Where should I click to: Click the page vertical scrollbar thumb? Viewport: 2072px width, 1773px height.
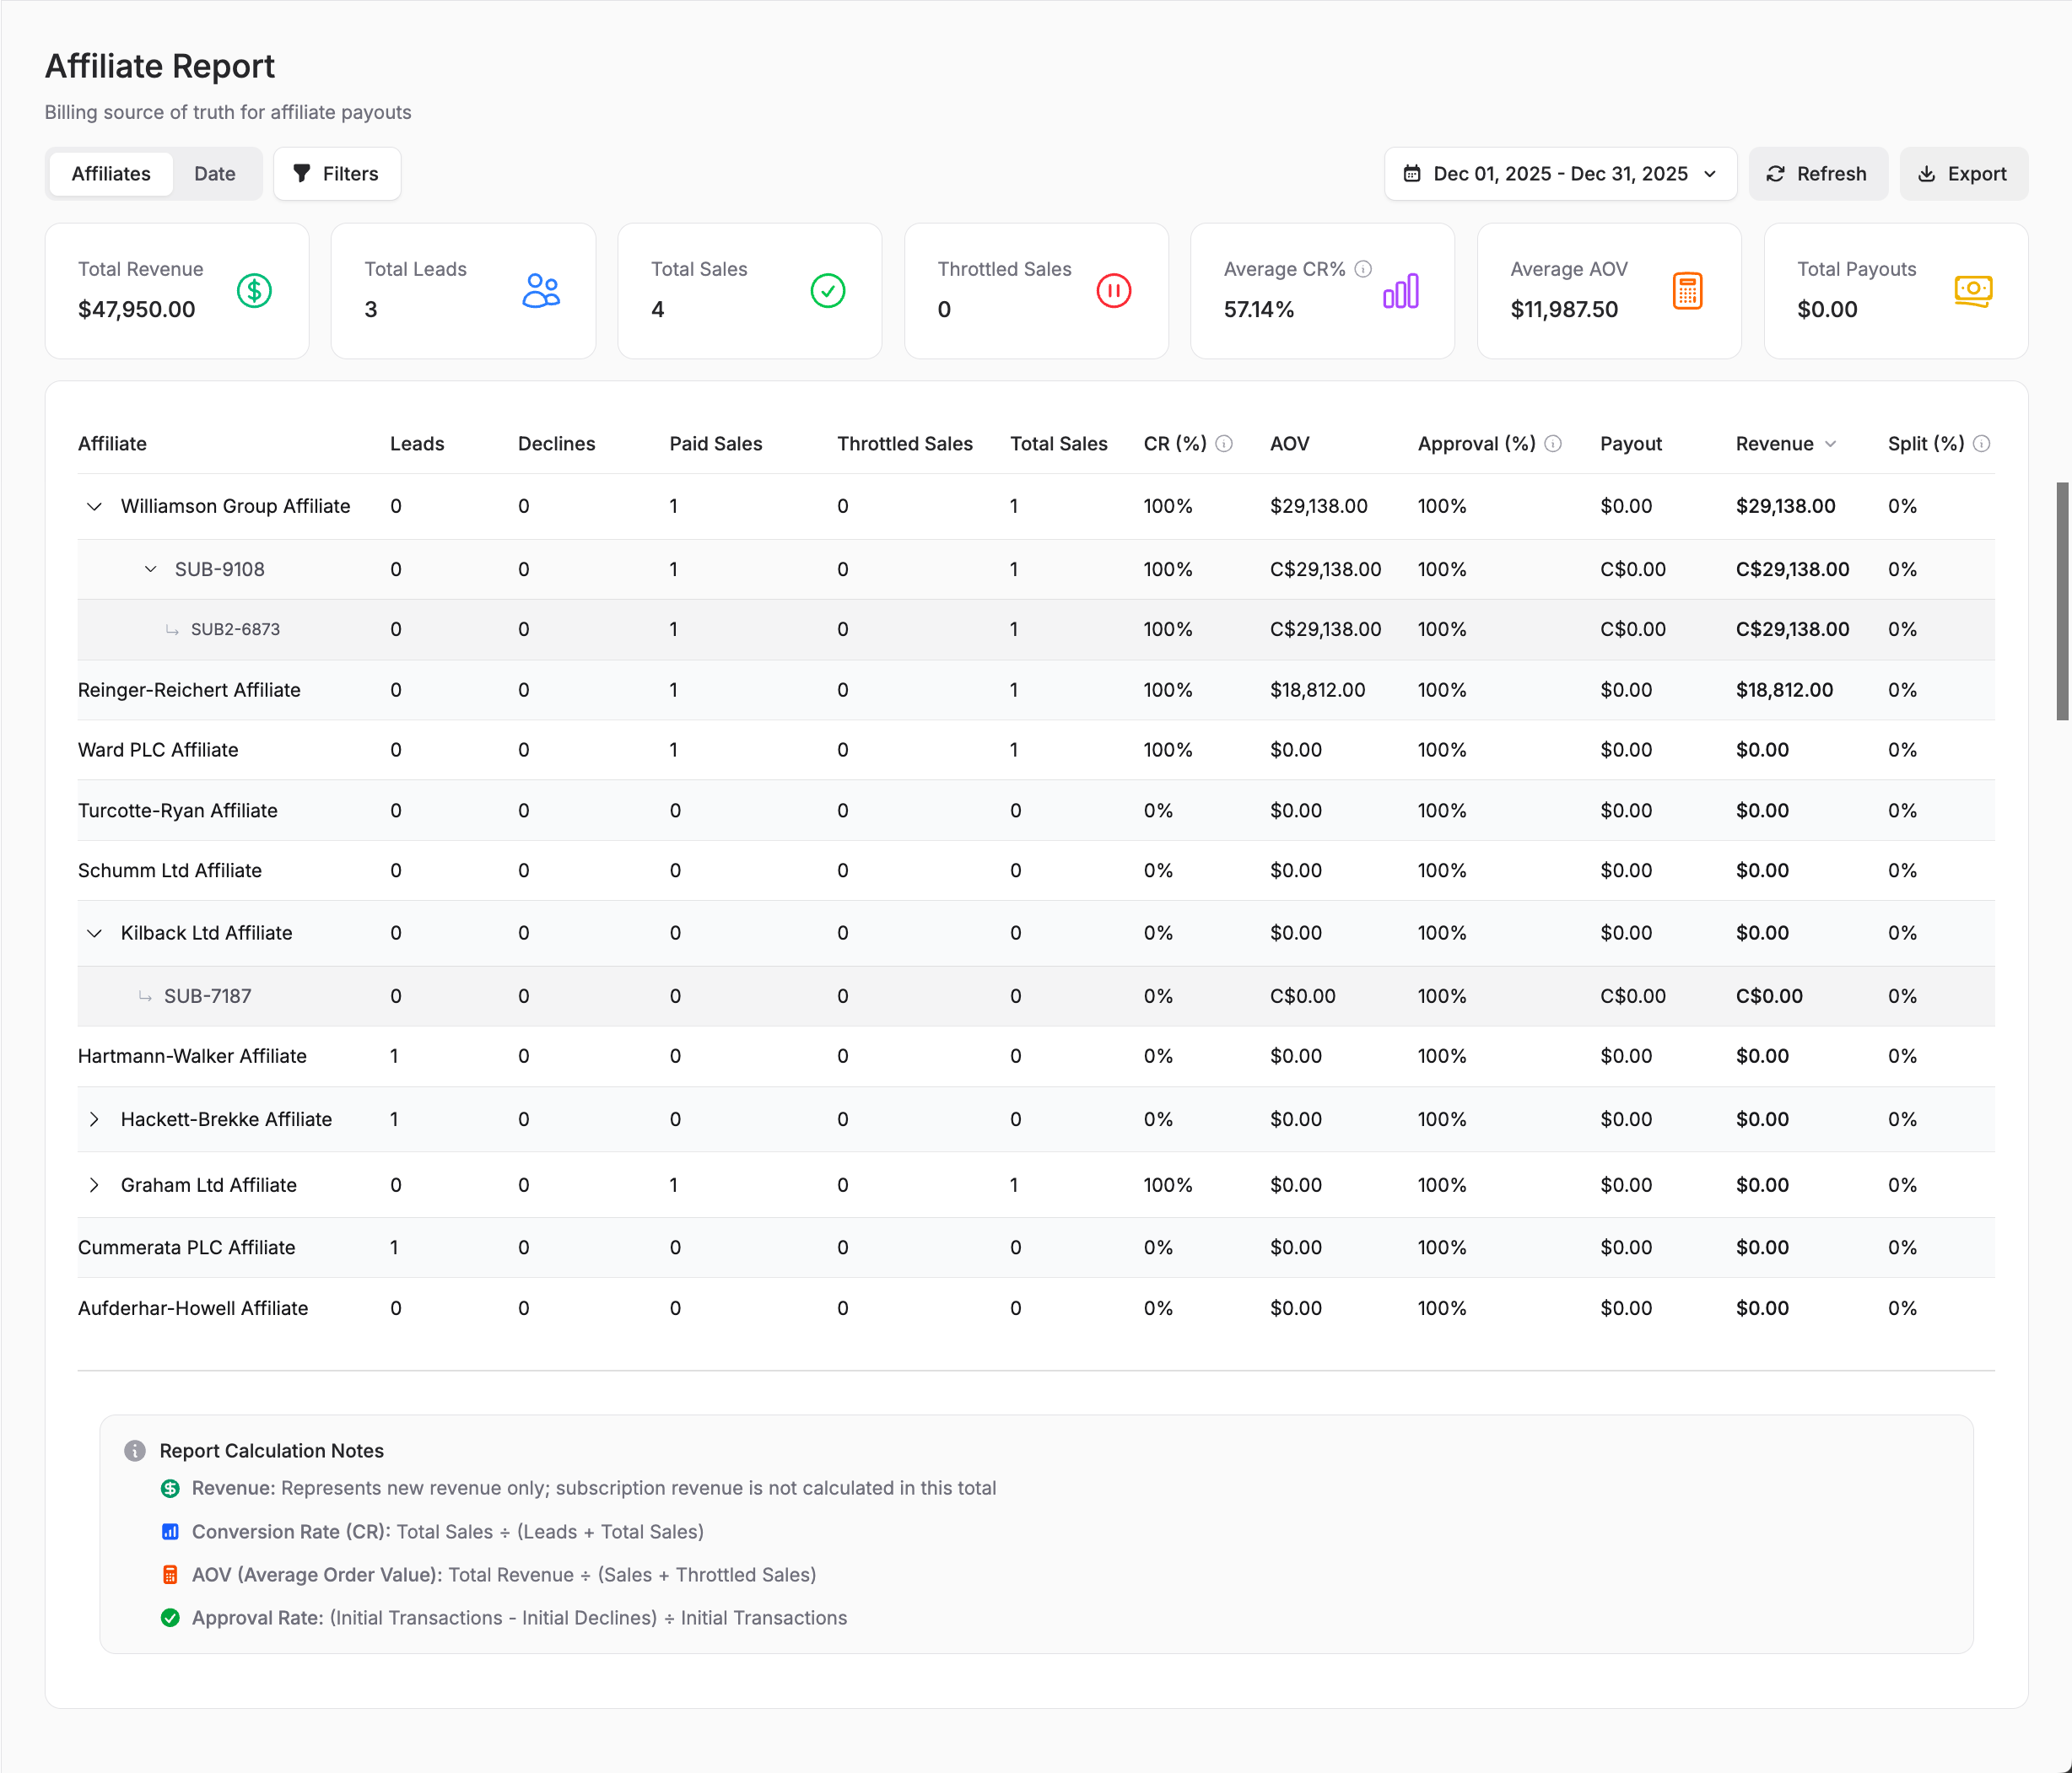click(x=2062, y=601)
